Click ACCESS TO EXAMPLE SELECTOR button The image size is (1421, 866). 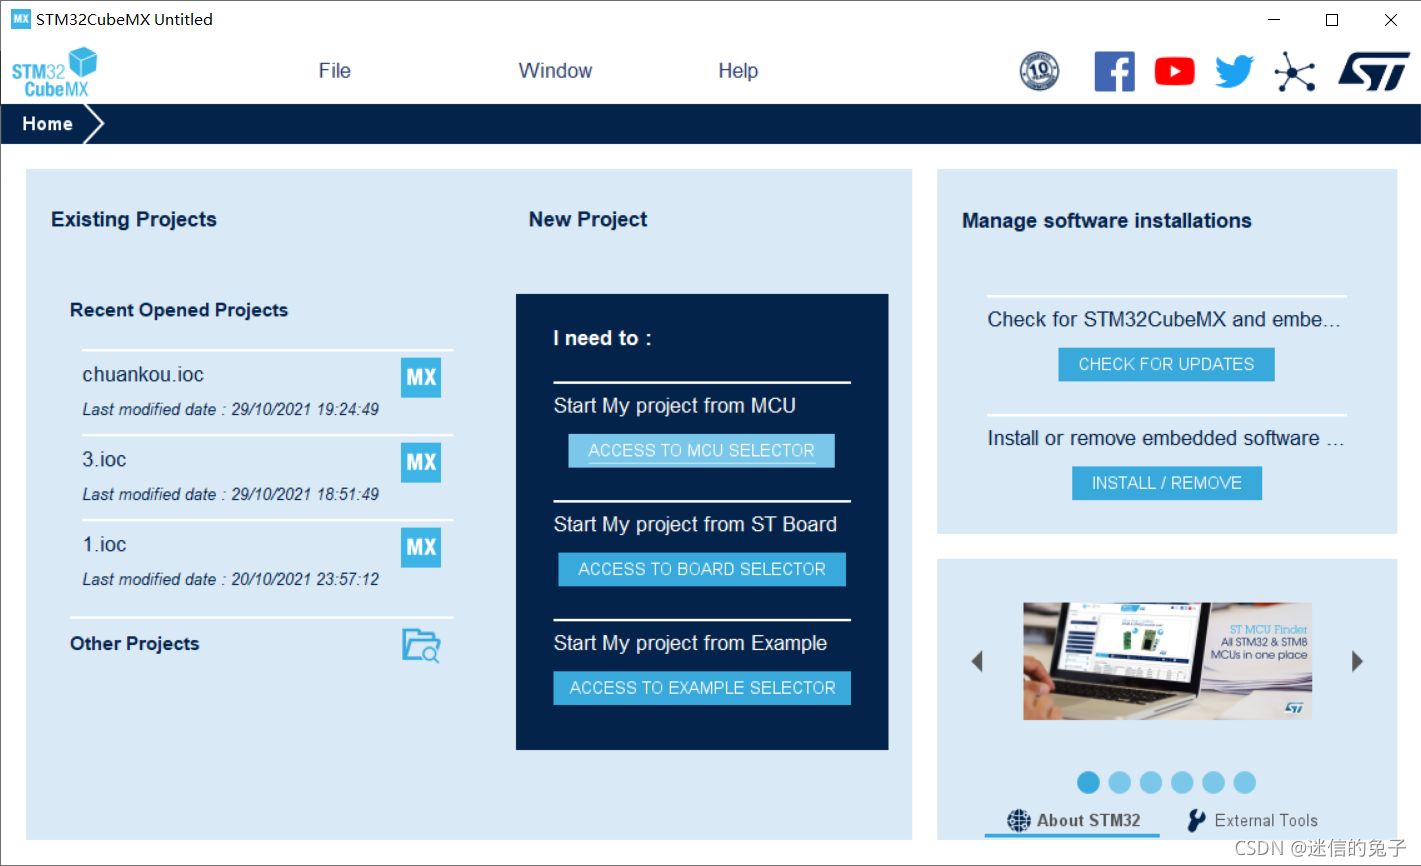702,688
